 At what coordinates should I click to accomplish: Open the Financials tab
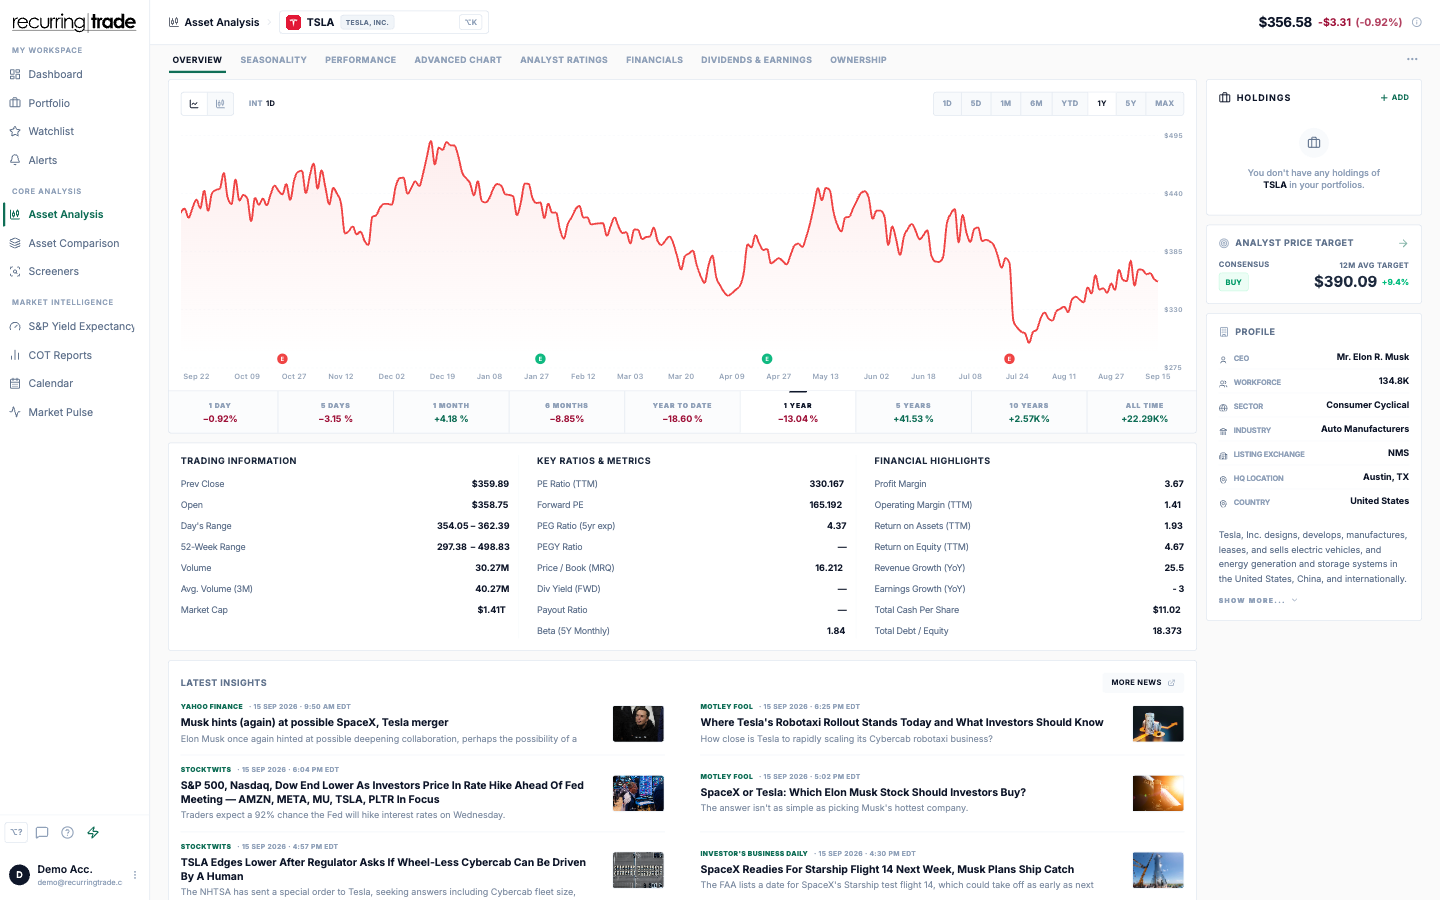coord(654,60)
